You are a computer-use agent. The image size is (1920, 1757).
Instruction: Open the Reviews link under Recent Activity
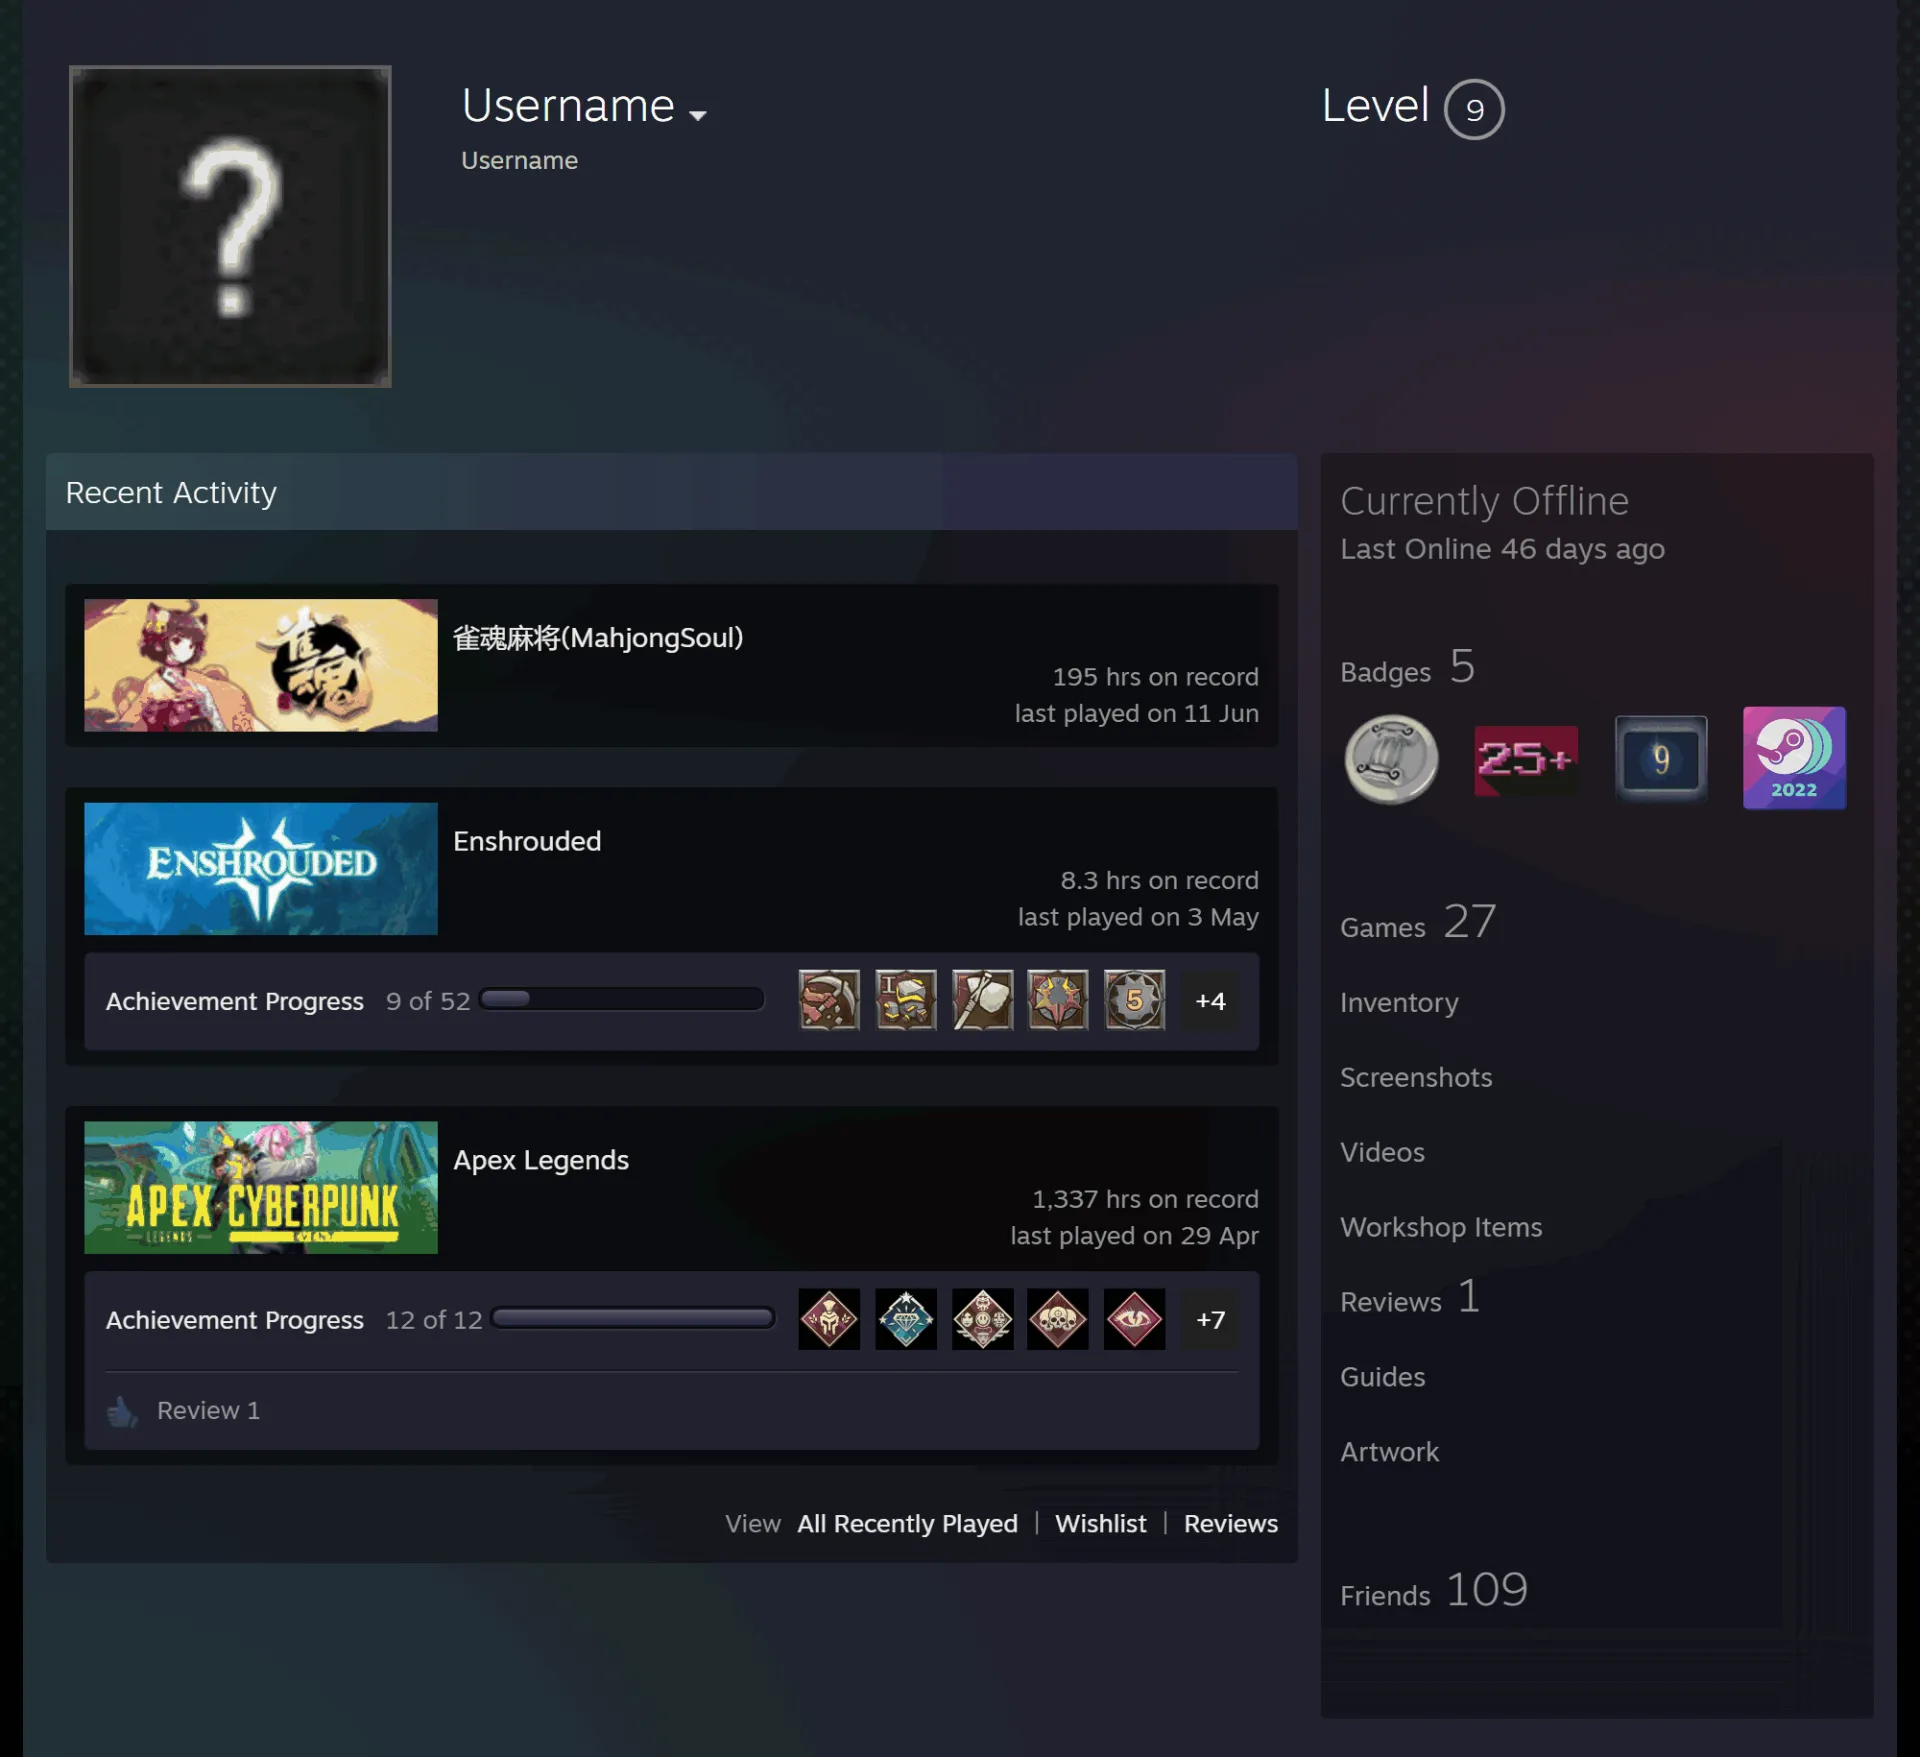(x=1231, y=1524)
